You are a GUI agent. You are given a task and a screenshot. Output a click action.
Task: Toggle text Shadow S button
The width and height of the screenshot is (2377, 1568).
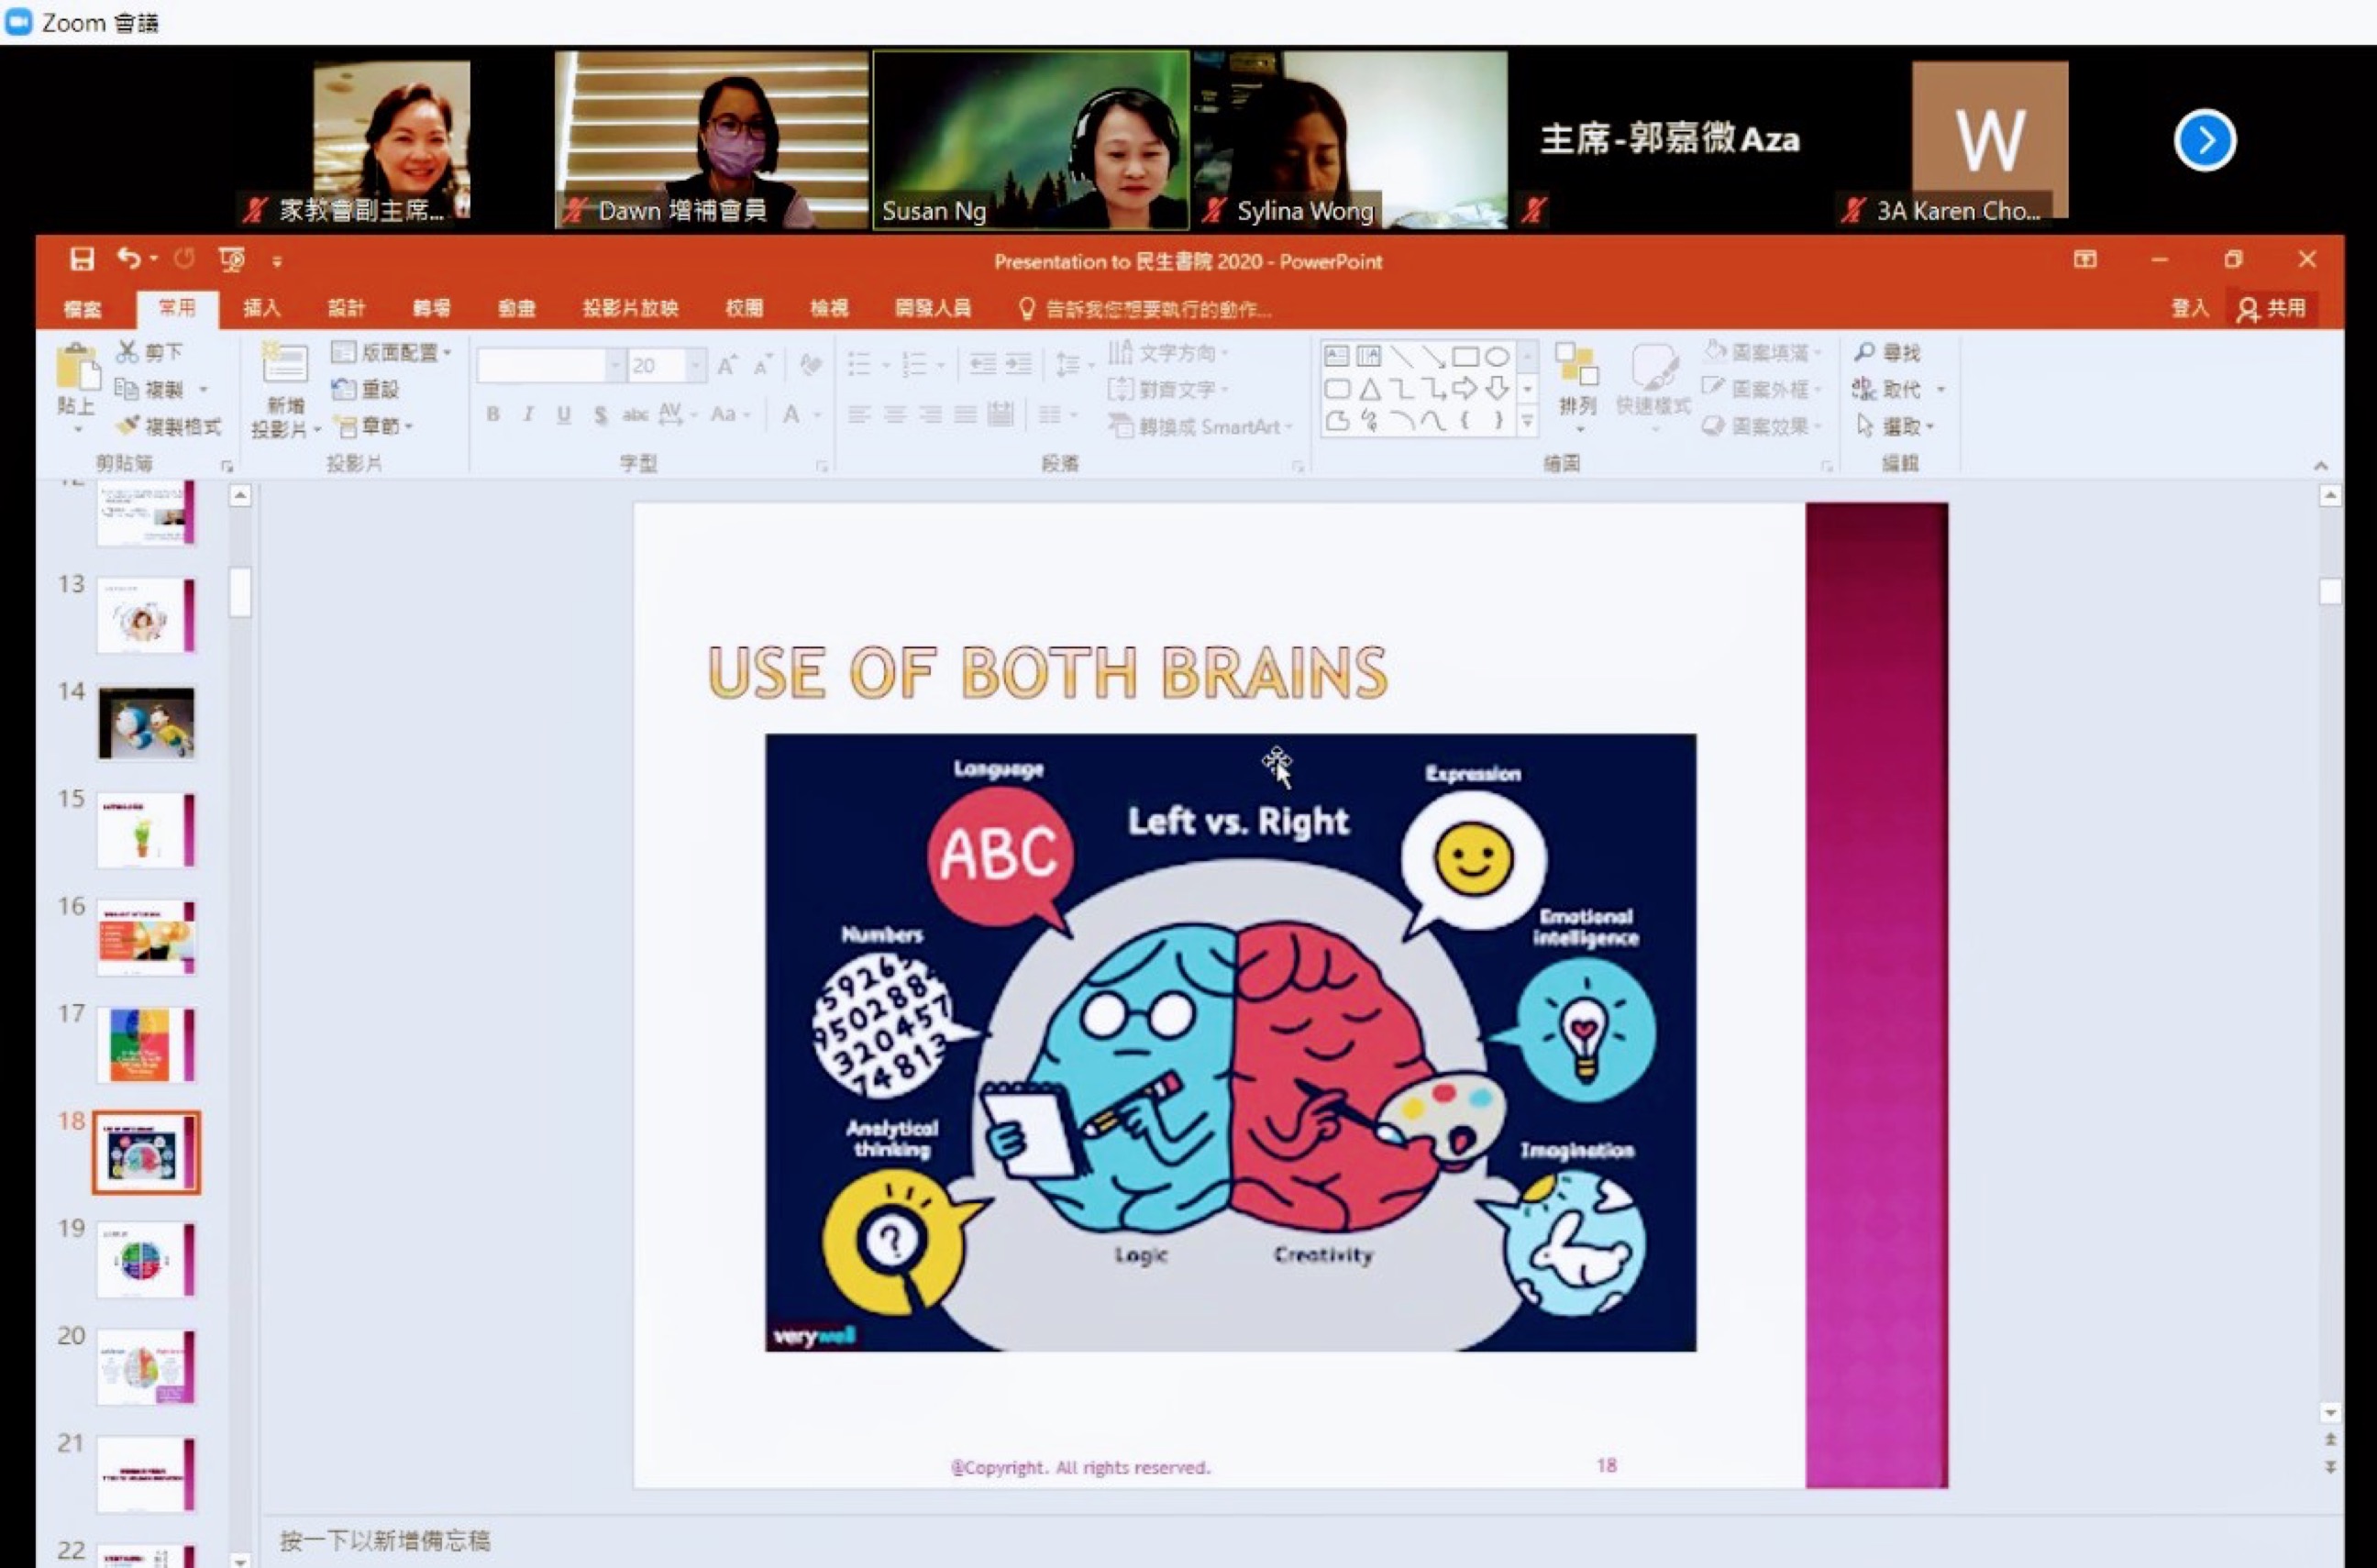(x=600, y=414)
